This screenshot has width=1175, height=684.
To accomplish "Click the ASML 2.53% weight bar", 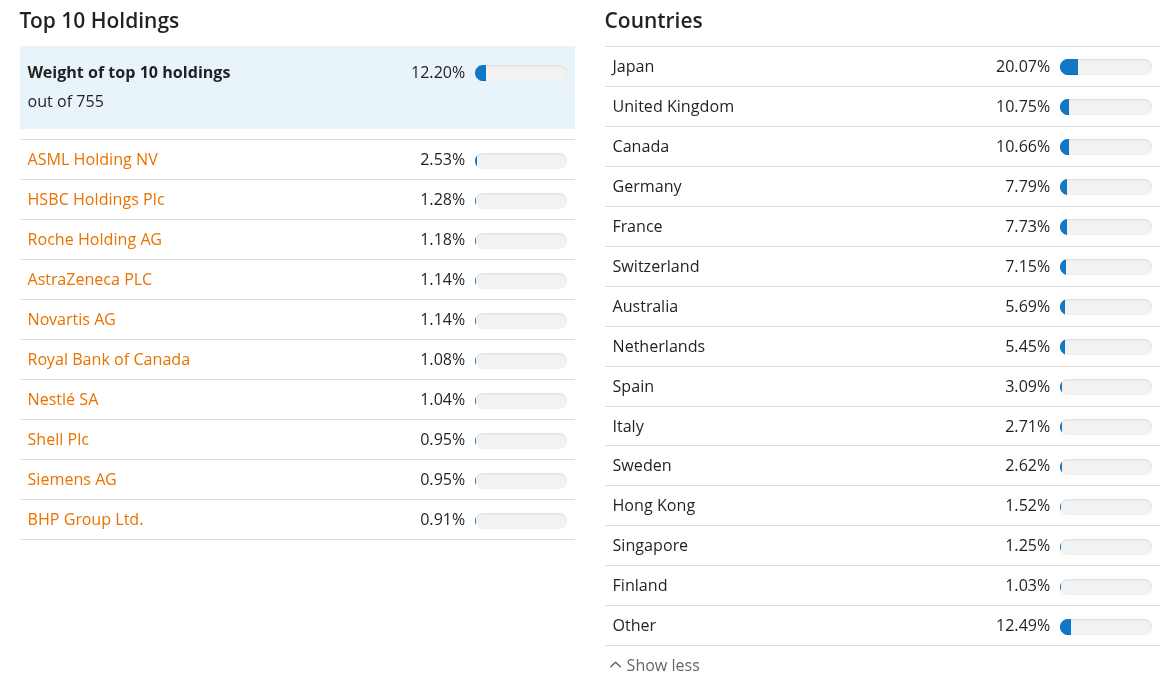I will tap(521, 160).
